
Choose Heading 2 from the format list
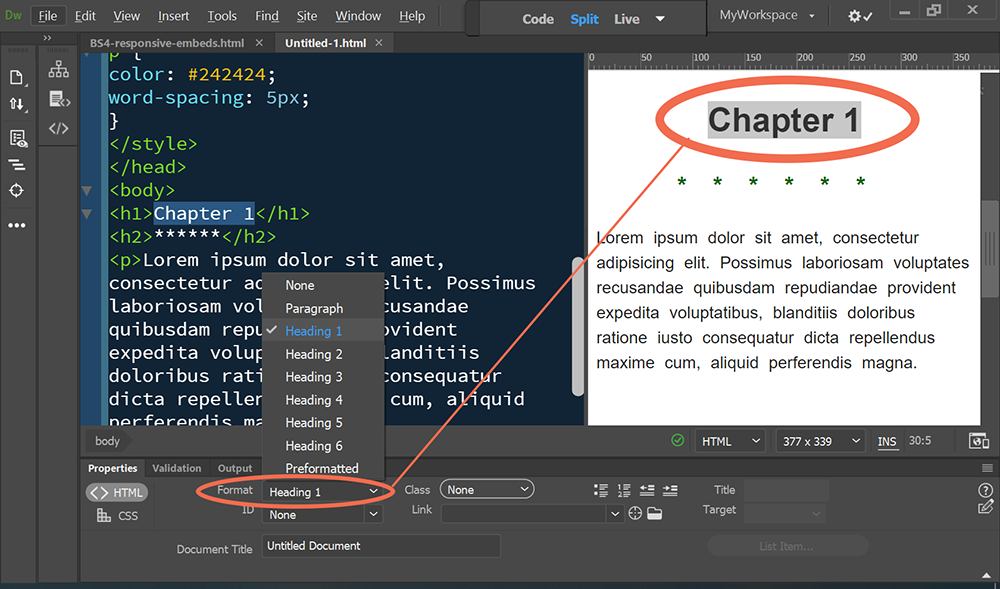coord(323,354)
